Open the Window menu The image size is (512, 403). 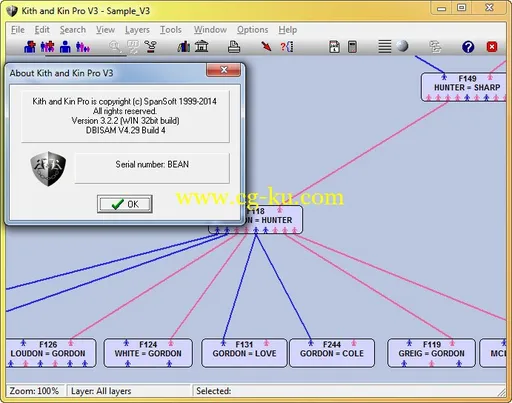pyautogui.click(x=210, y=30)
